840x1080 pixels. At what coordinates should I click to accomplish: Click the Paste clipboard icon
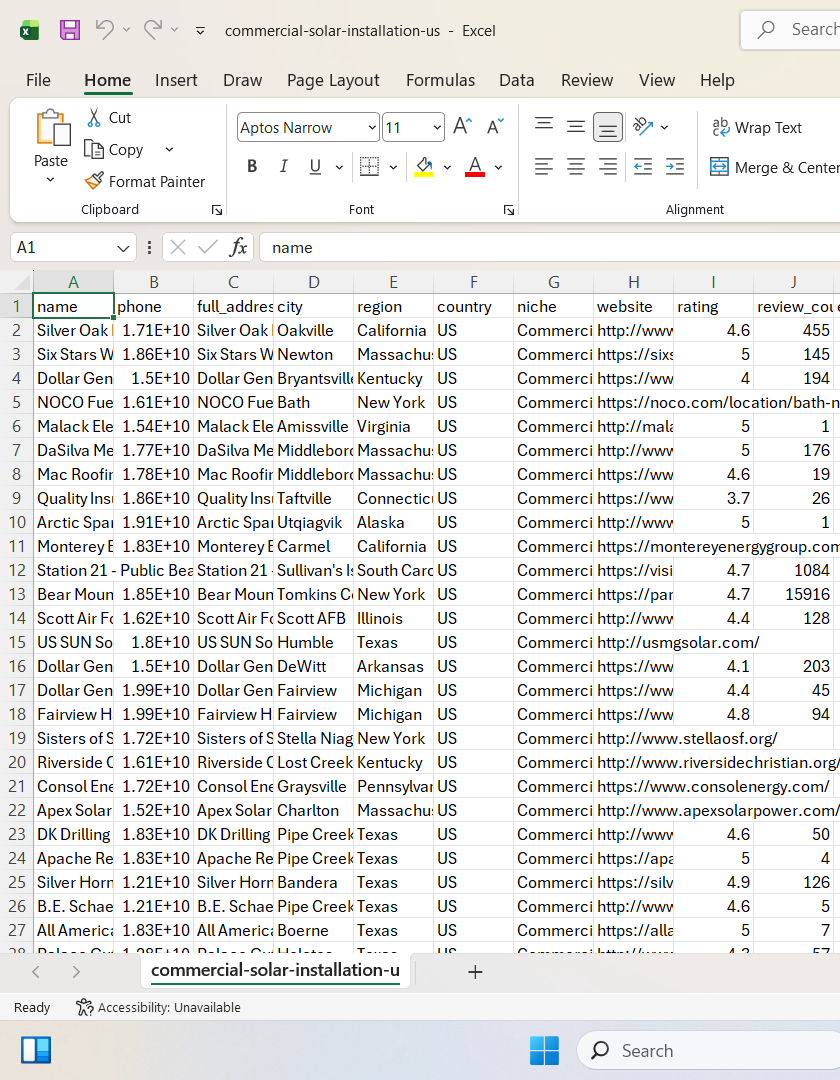click(53, 128)
